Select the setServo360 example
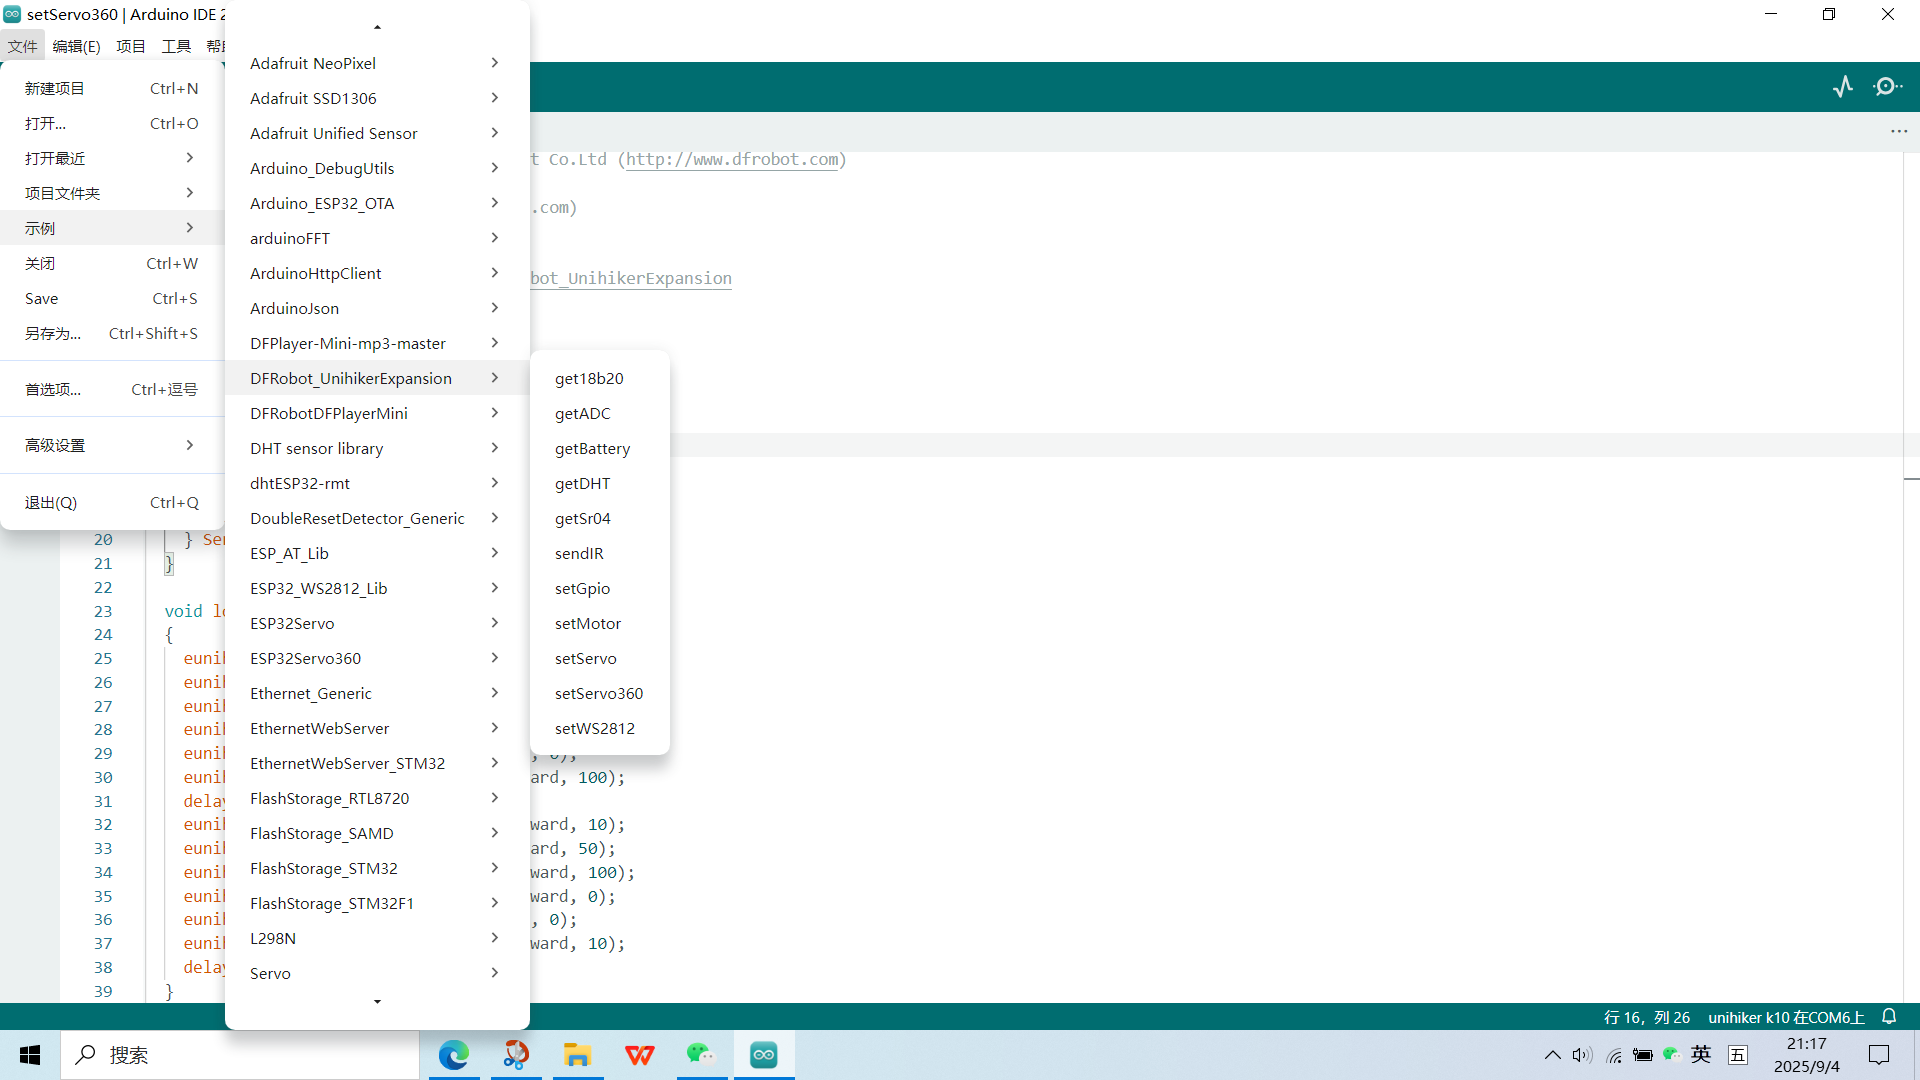Image resolution: width=1920 pixels, height=1080 pixels. point(599,693)
